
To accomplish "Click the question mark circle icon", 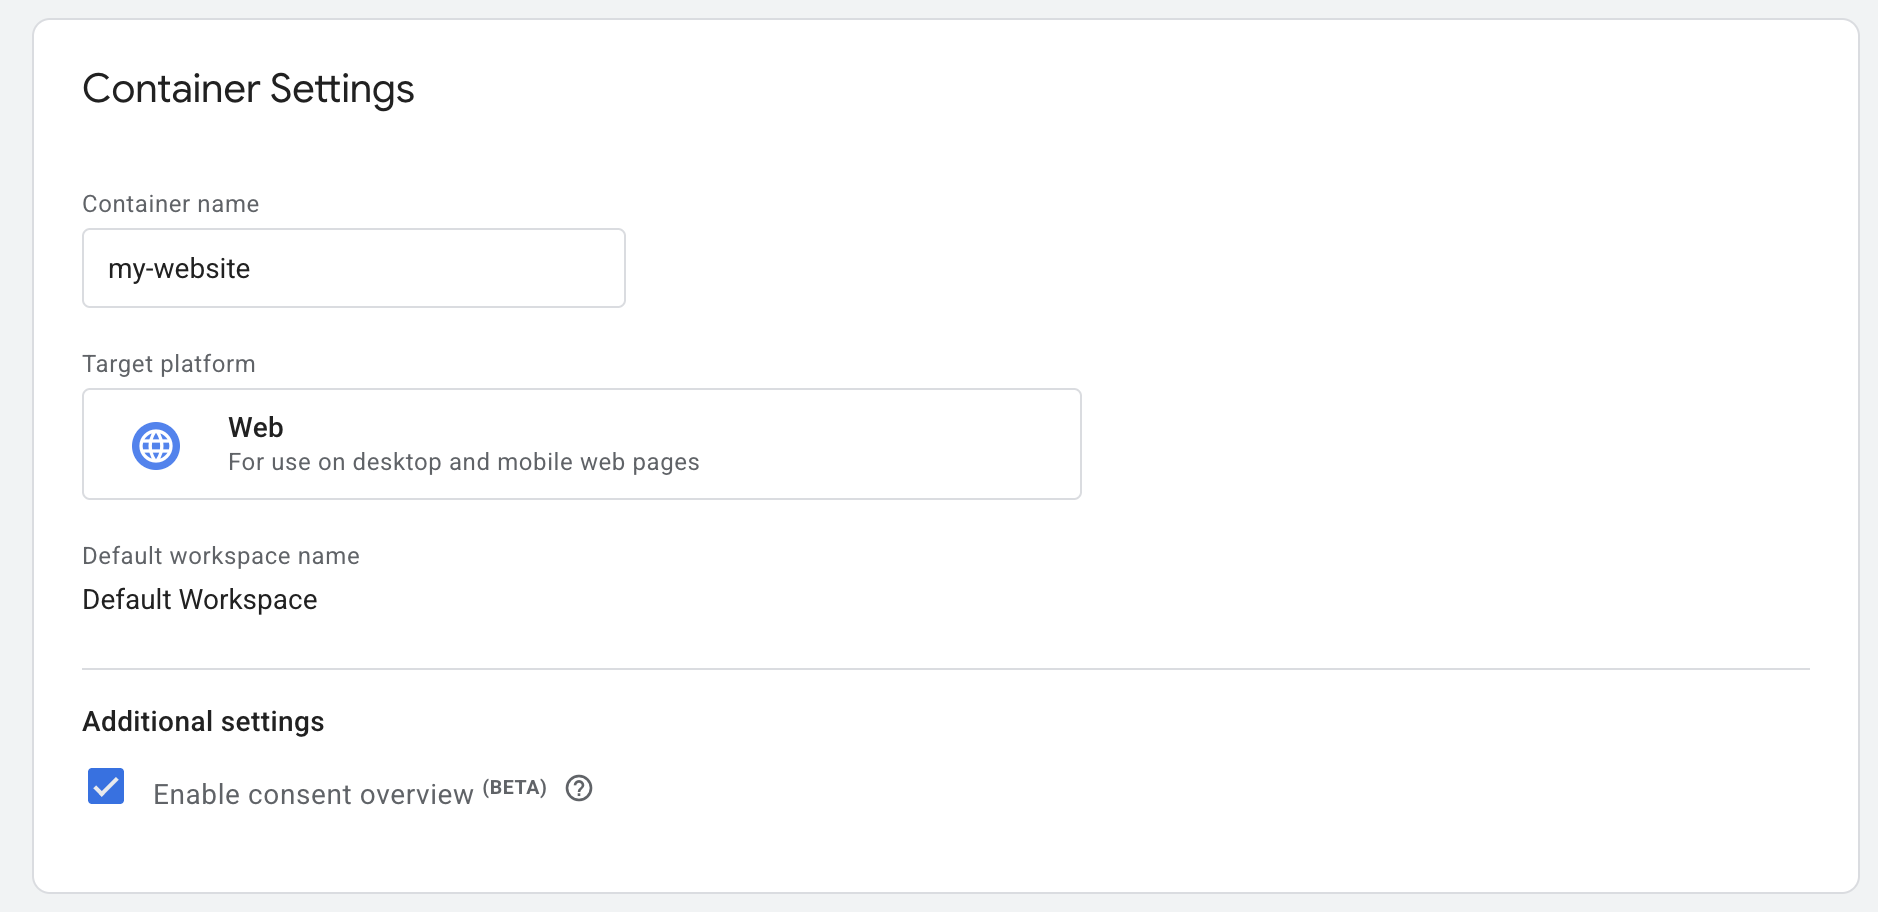I will (x=578, y=789).
